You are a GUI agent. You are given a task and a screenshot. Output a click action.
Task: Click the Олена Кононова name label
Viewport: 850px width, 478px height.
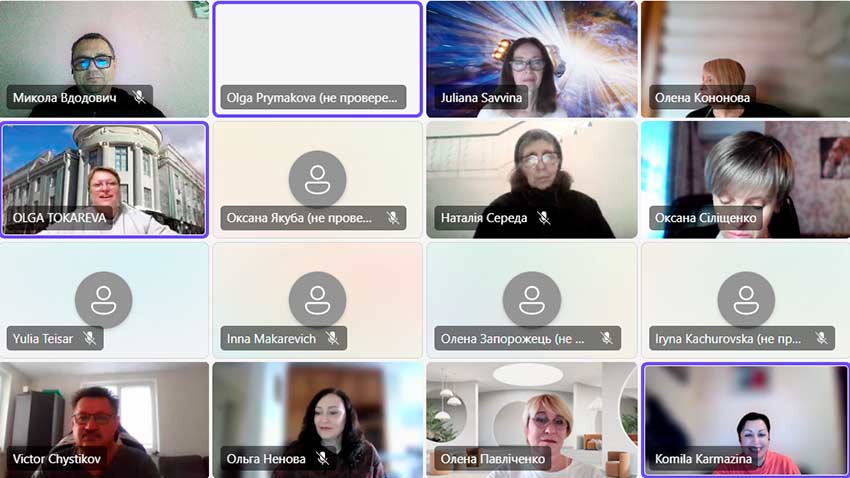click(702, 98)
